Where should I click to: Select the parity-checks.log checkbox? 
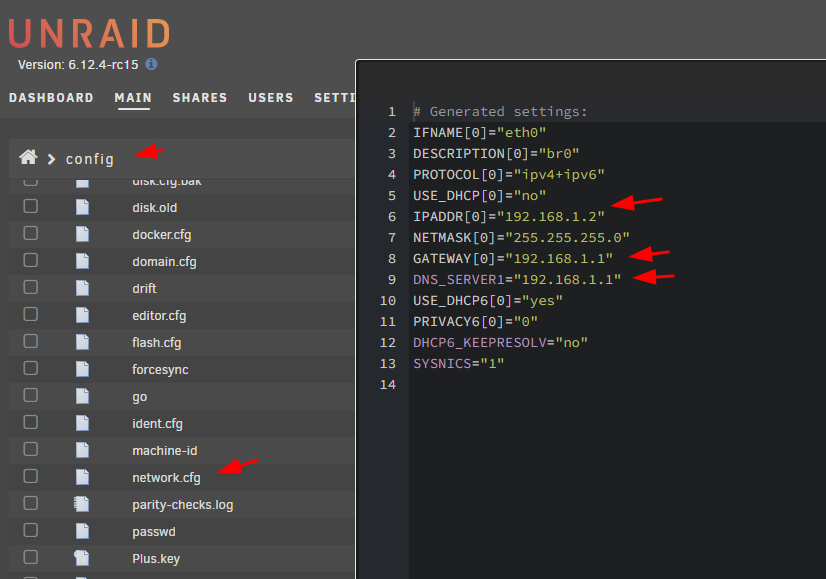[x=31, y=503]
